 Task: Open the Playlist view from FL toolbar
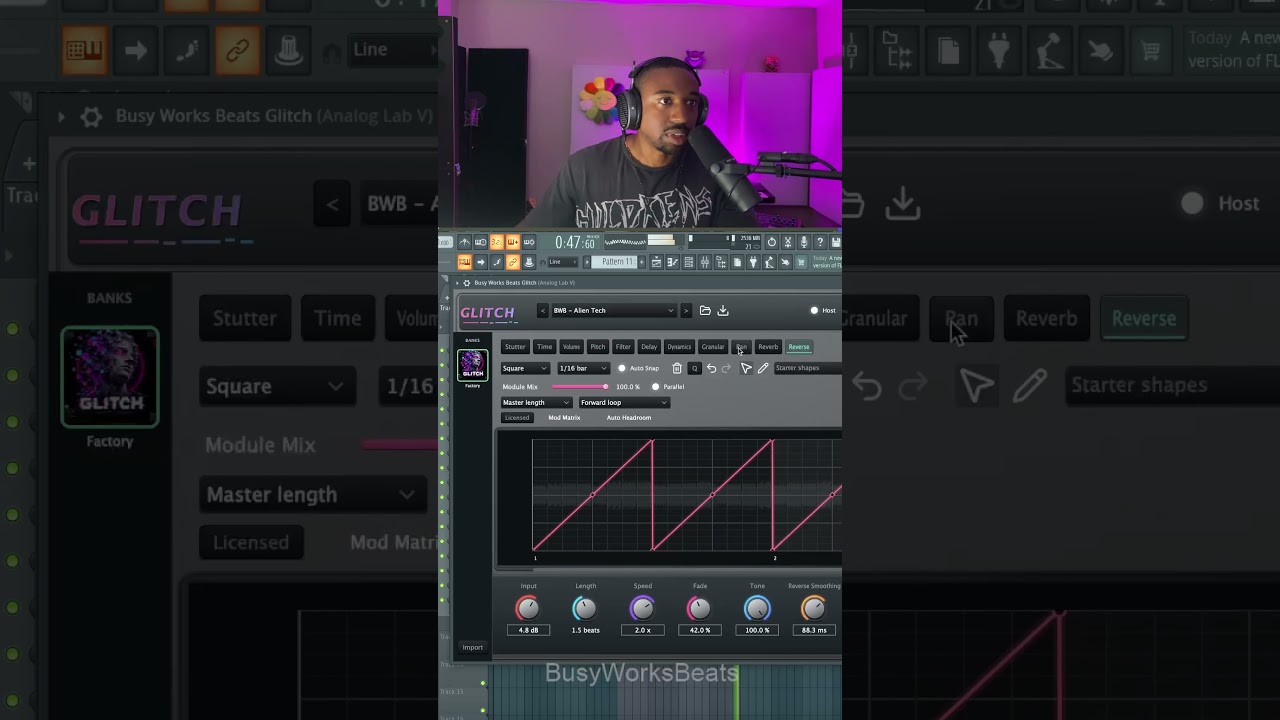point(656,262)
